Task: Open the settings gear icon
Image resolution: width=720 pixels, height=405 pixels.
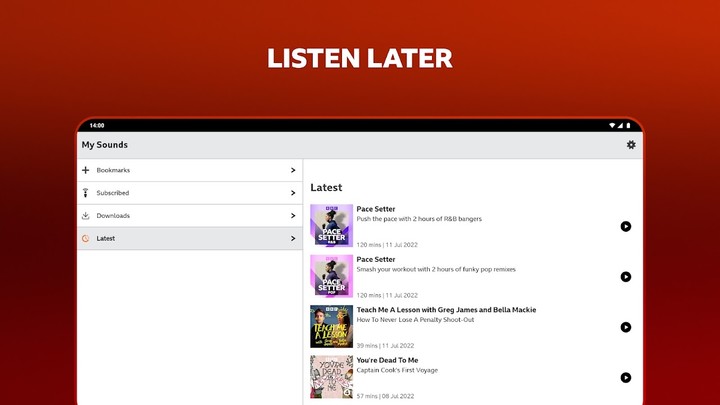Action: (631, 145)
